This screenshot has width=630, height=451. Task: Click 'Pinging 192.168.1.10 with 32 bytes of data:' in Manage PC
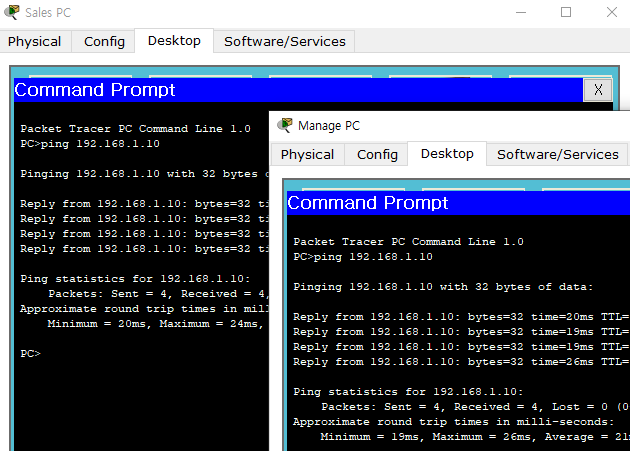point(443,287)
